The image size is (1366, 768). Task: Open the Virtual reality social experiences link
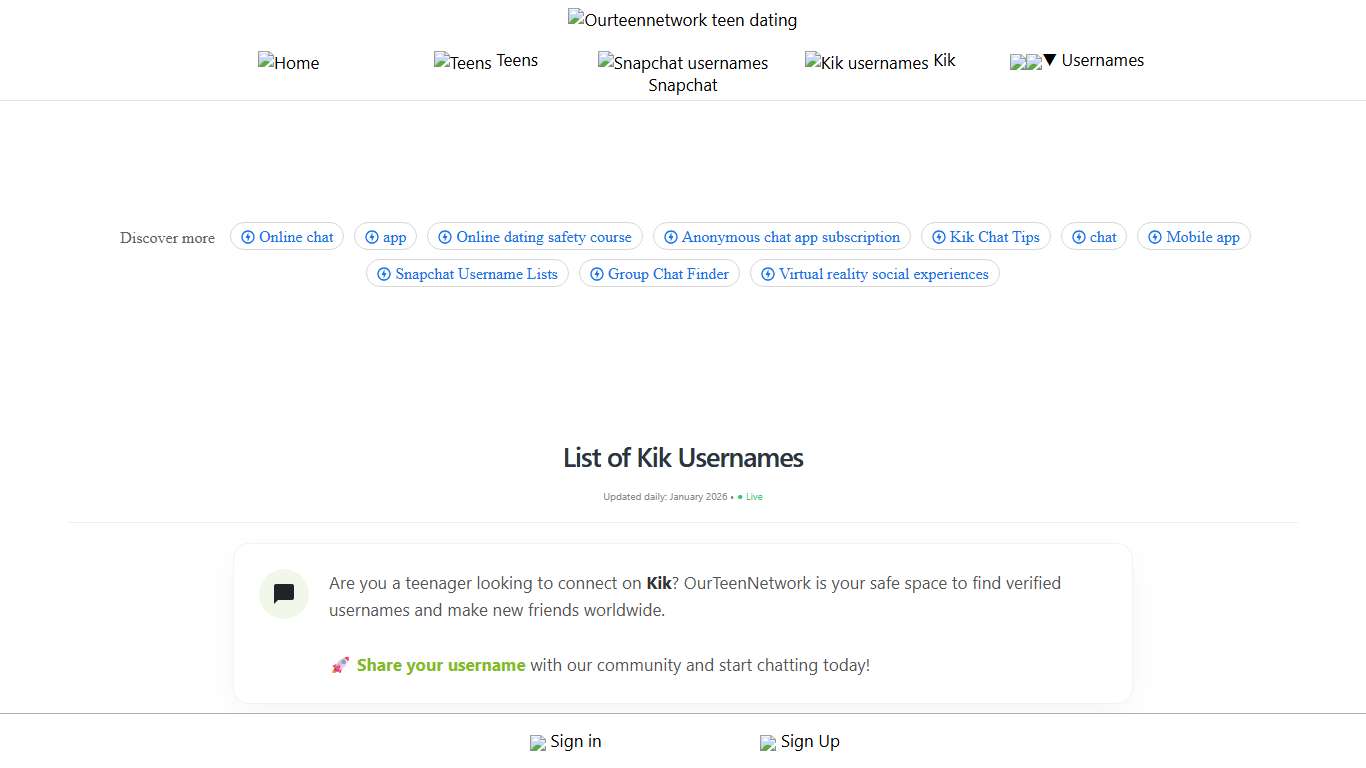(x=874, y=273)
